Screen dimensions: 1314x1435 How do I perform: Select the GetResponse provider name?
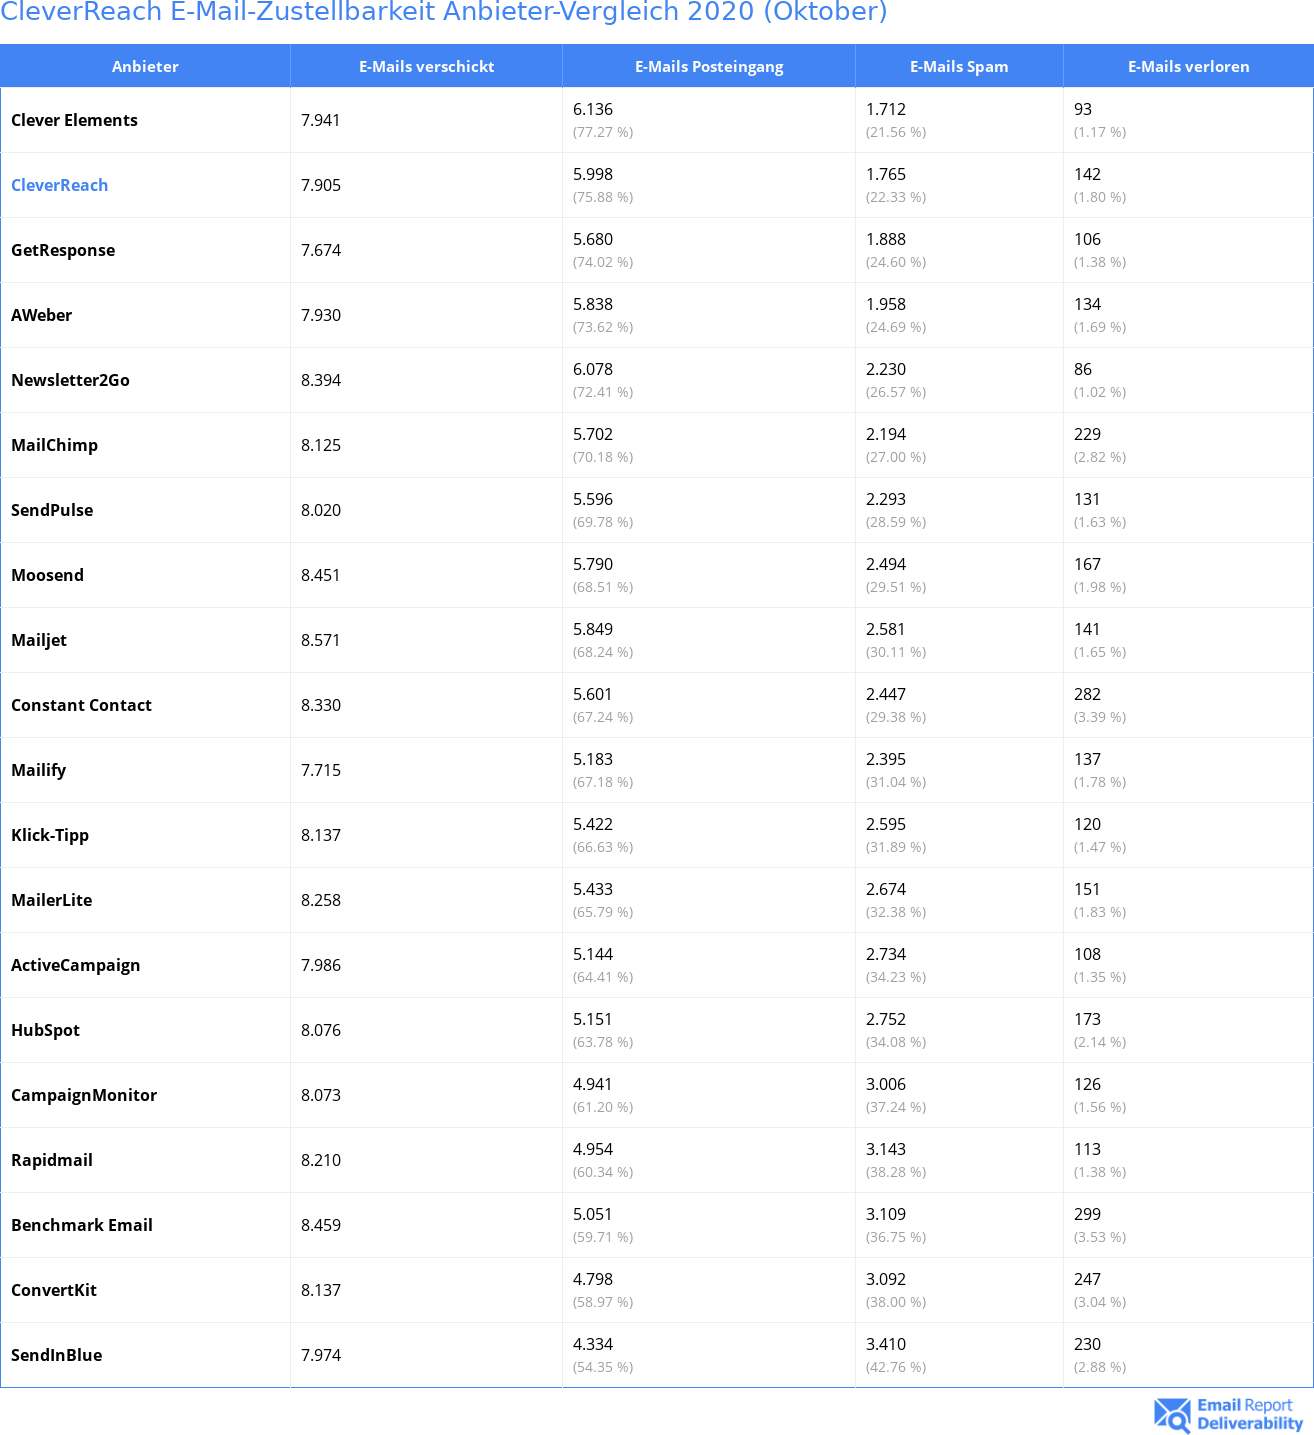pyautogui.click(x=63, y=250)
